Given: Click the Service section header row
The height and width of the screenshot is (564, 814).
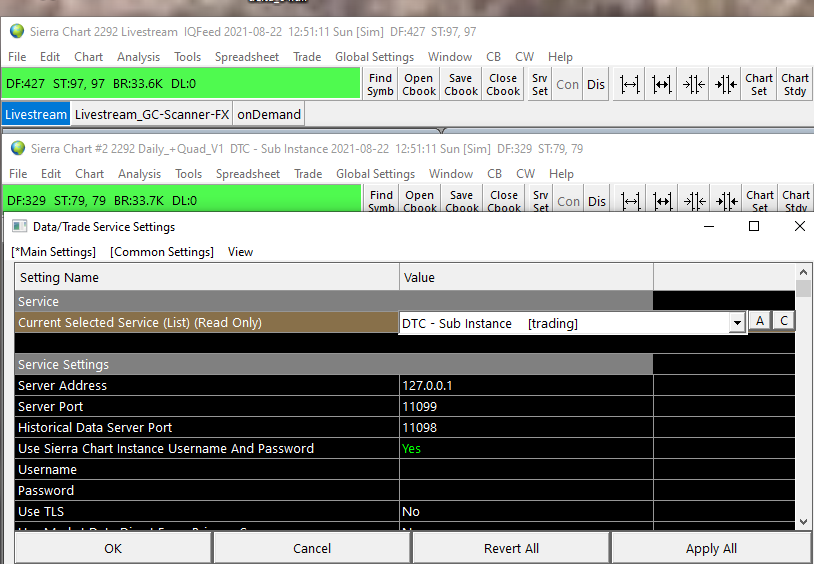Looking at the screenshot, I should pyautogui.click(x=334, y=301).
